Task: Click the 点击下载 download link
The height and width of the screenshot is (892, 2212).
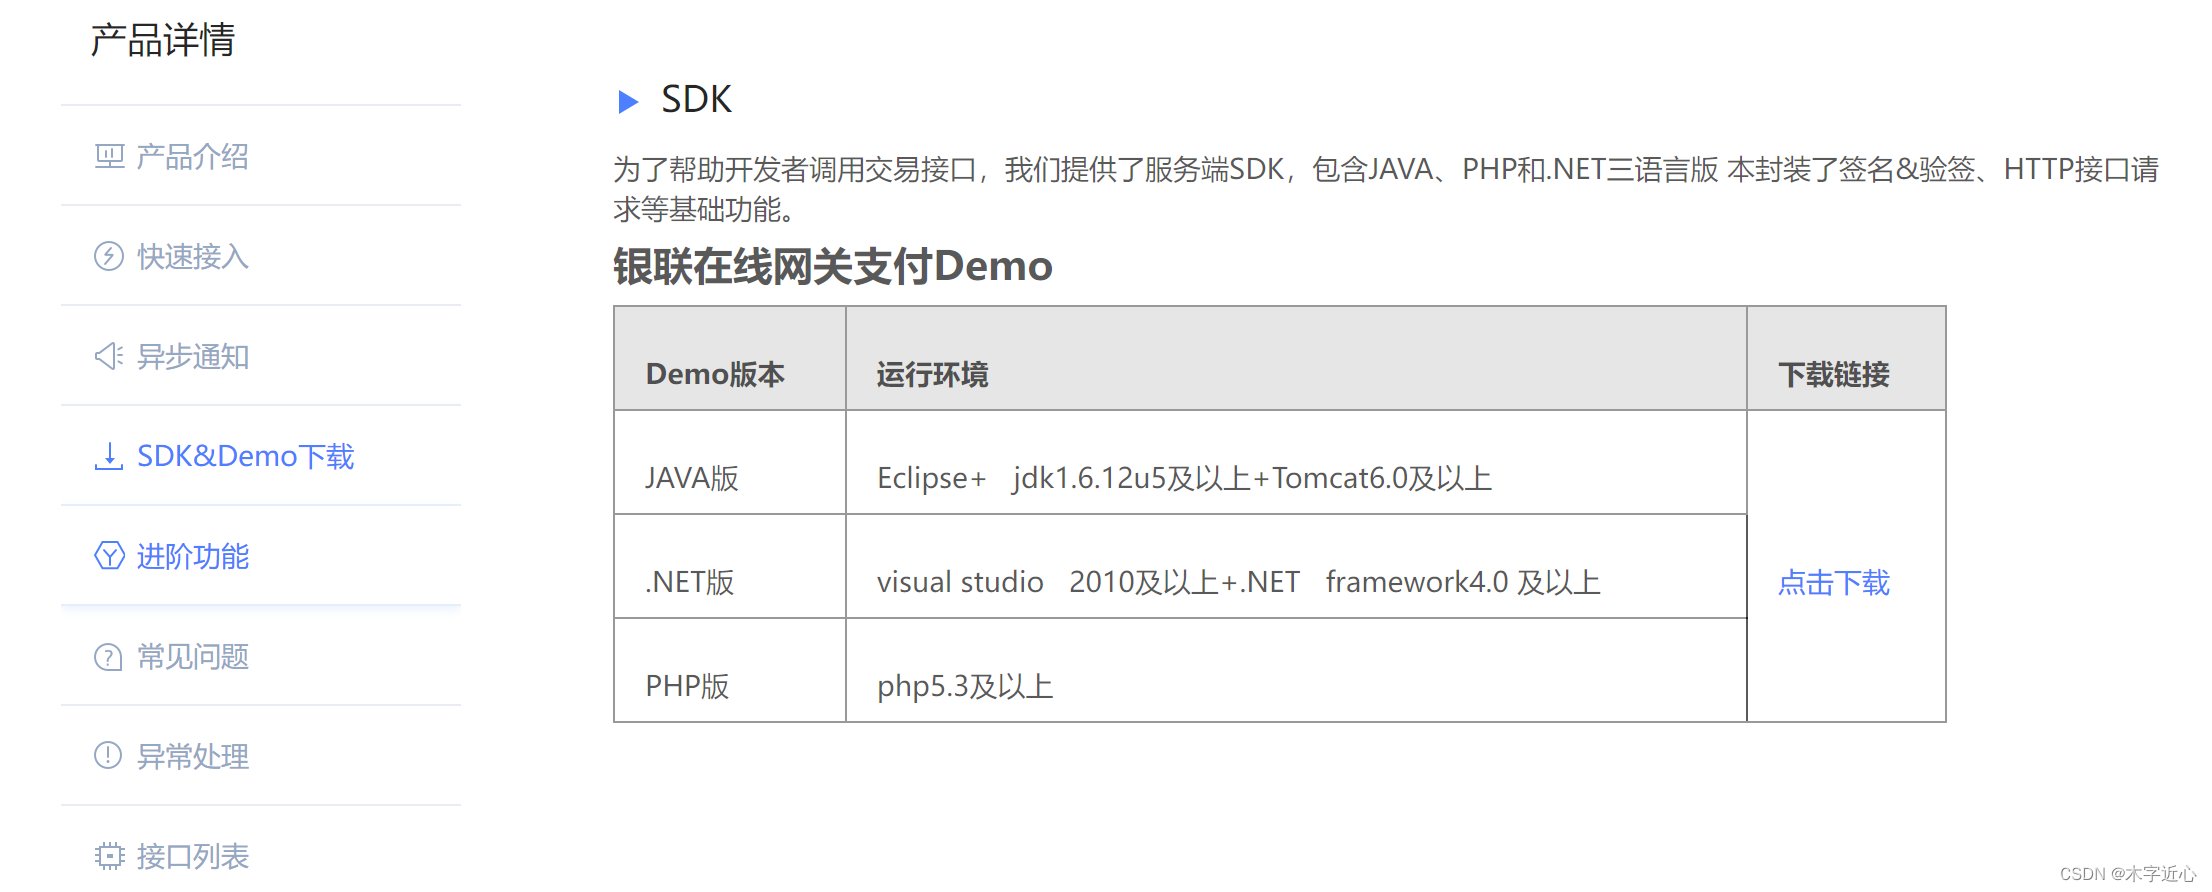Action: coord(1833,582)
